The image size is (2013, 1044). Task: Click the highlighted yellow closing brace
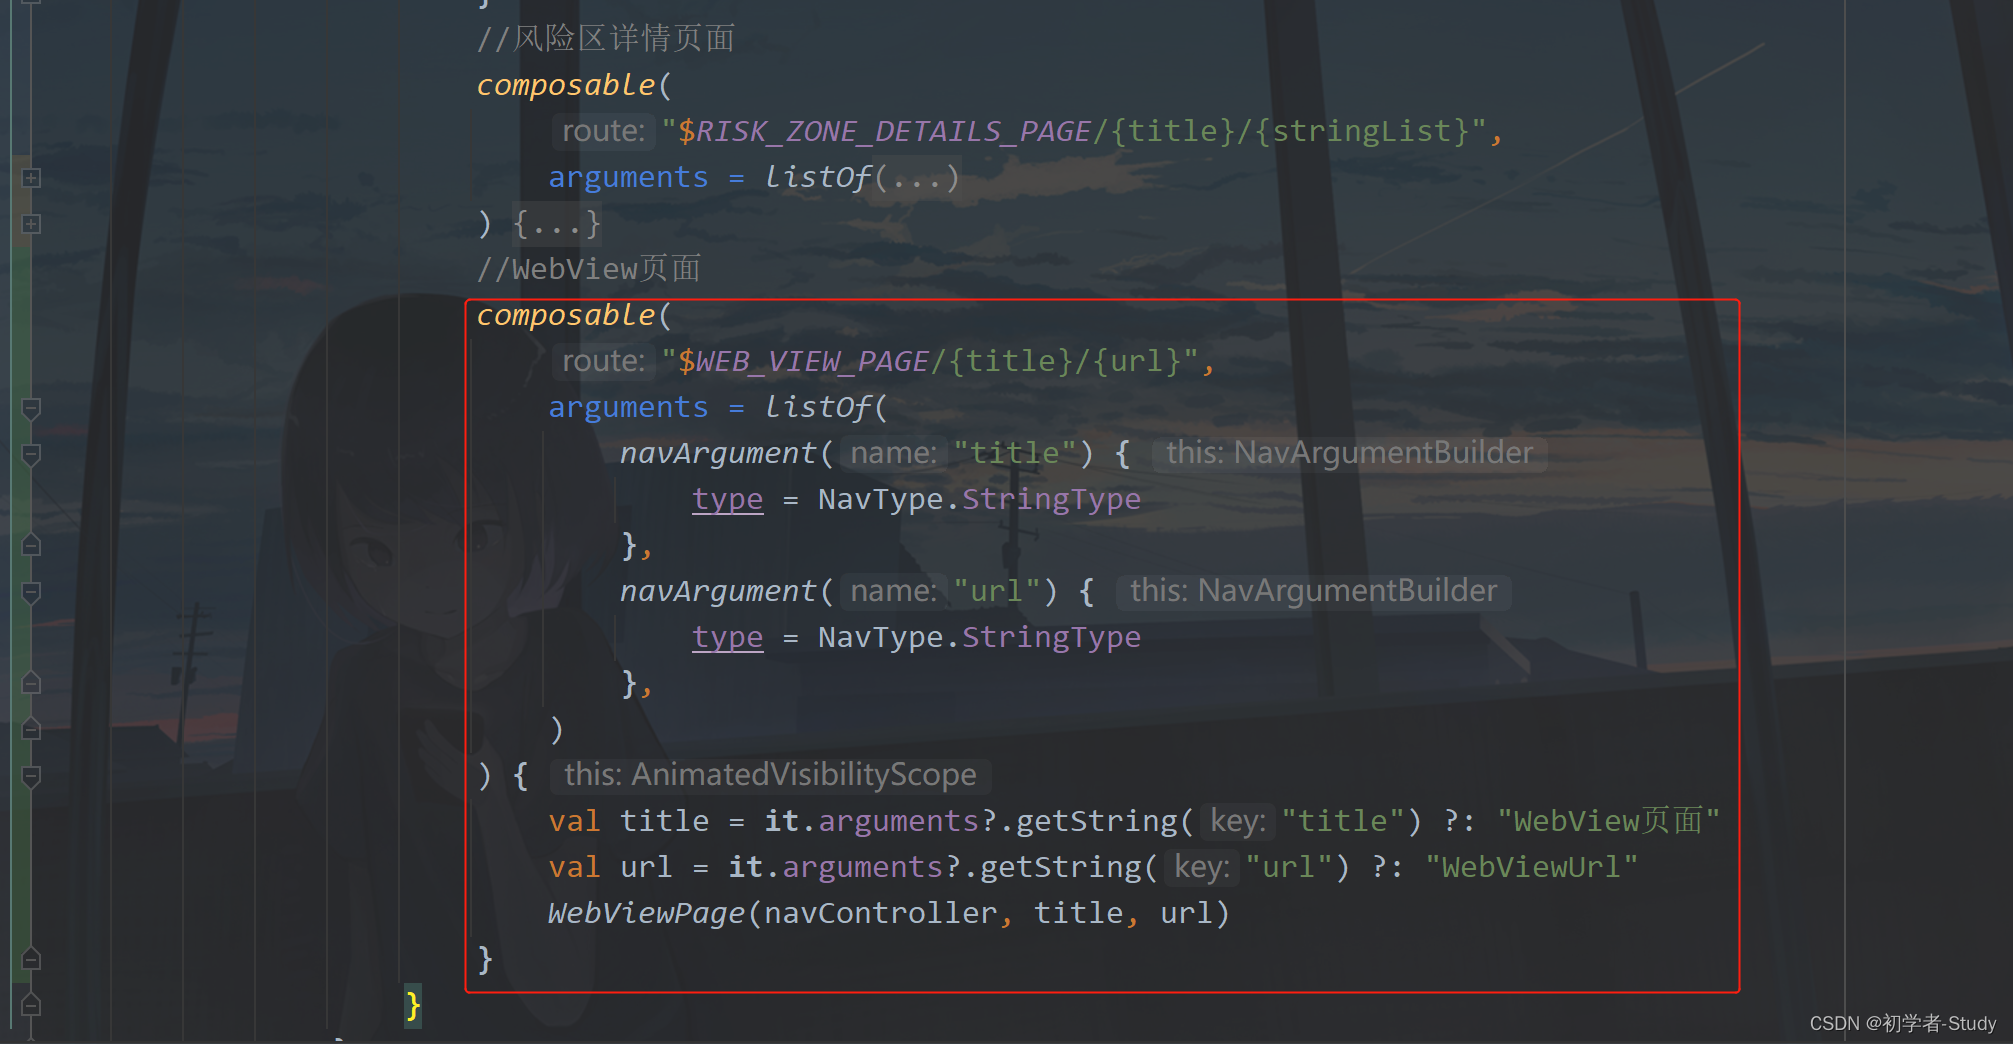pyautogui.click(x=412, y=1005)
